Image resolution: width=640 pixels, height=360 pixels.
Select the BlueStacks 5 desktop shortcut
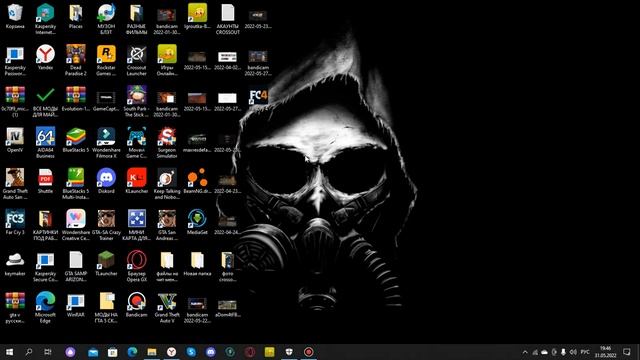(x=76, y=140)
